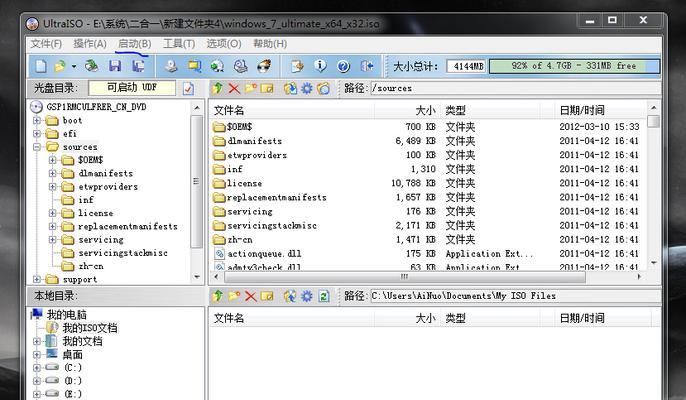
Task: Expand the dlmanifests tree node
Action: [52, 173]
